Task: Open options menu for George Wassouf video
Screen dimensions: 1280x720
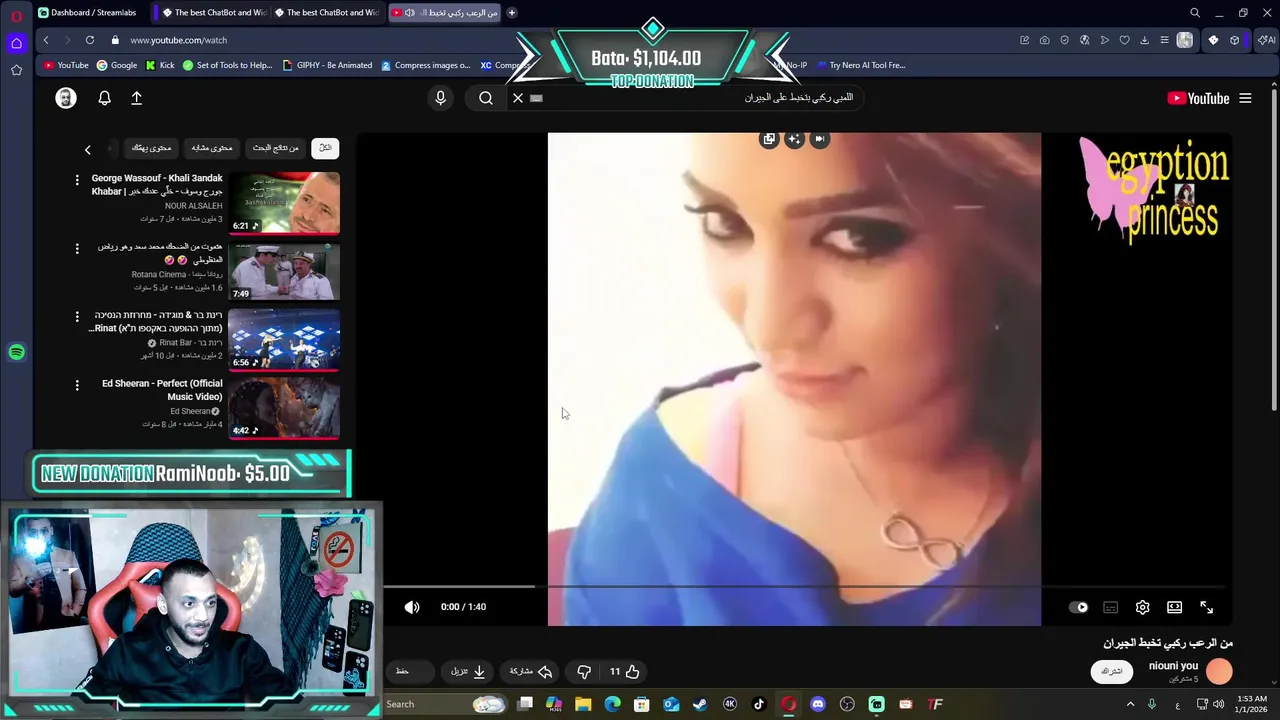Action: pos(77,180)
